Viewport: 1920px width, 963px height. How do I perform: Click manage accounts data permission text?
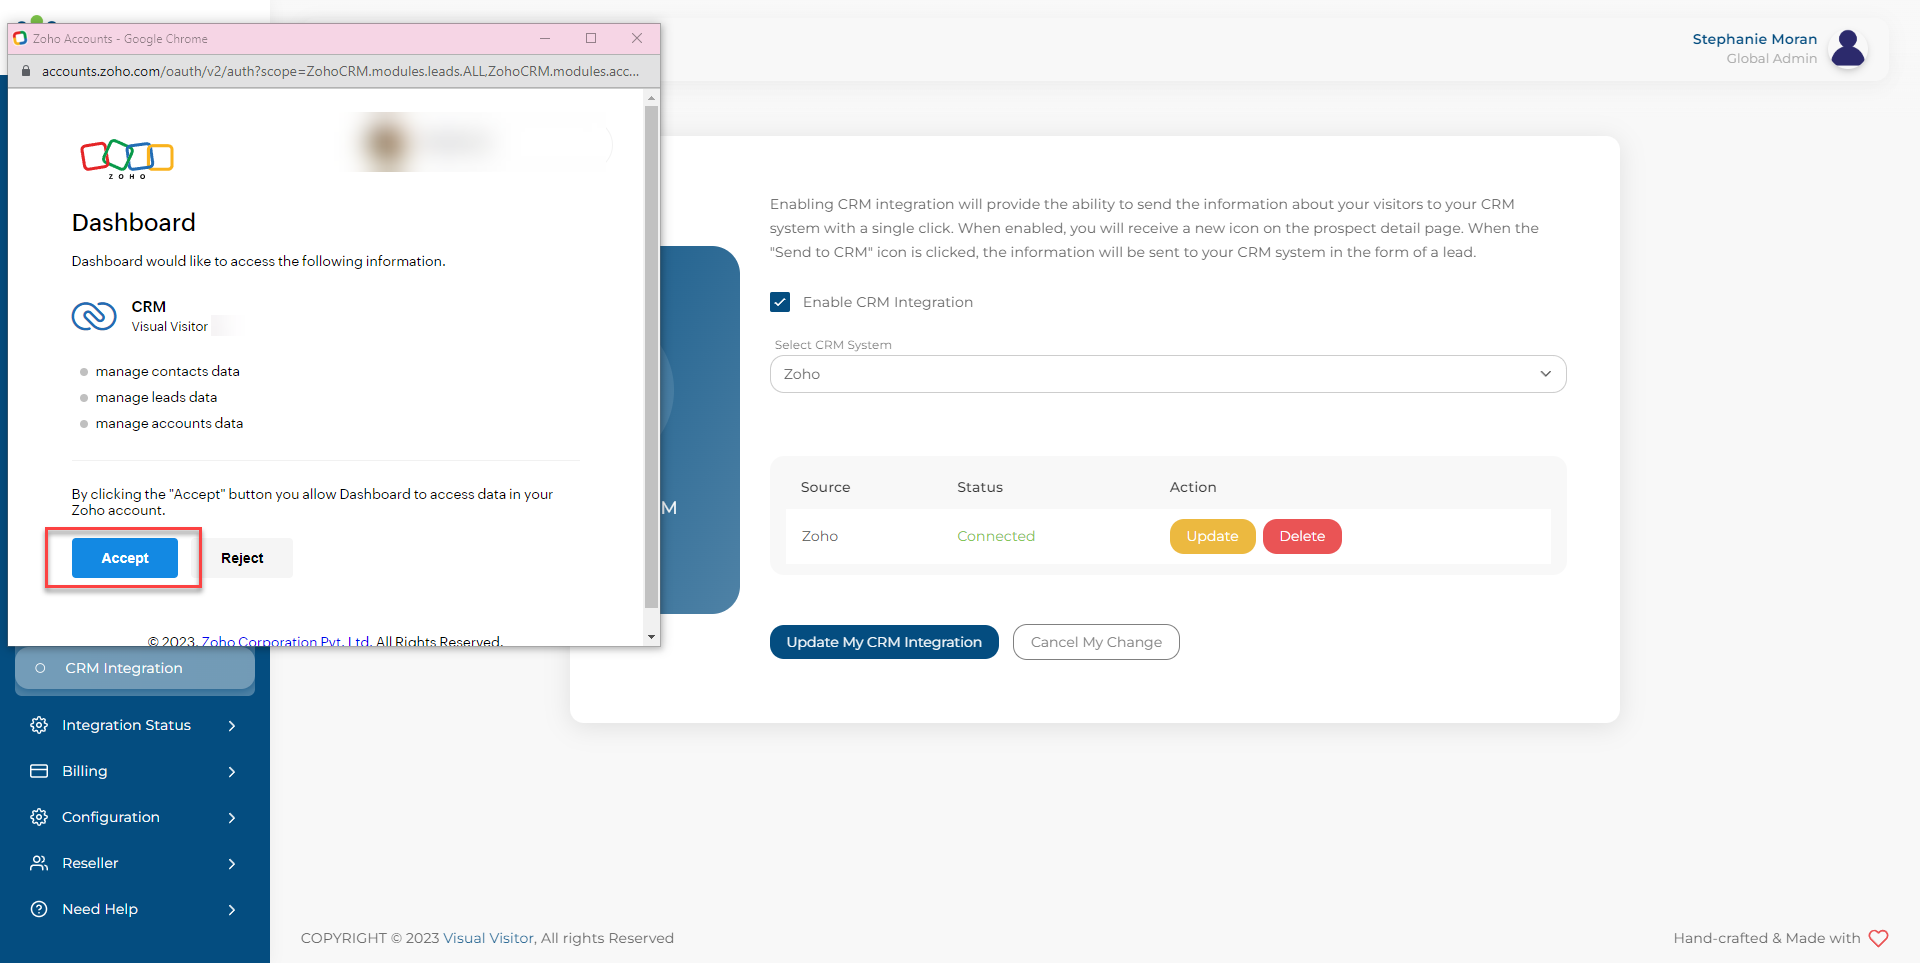[x=169, y=423]
